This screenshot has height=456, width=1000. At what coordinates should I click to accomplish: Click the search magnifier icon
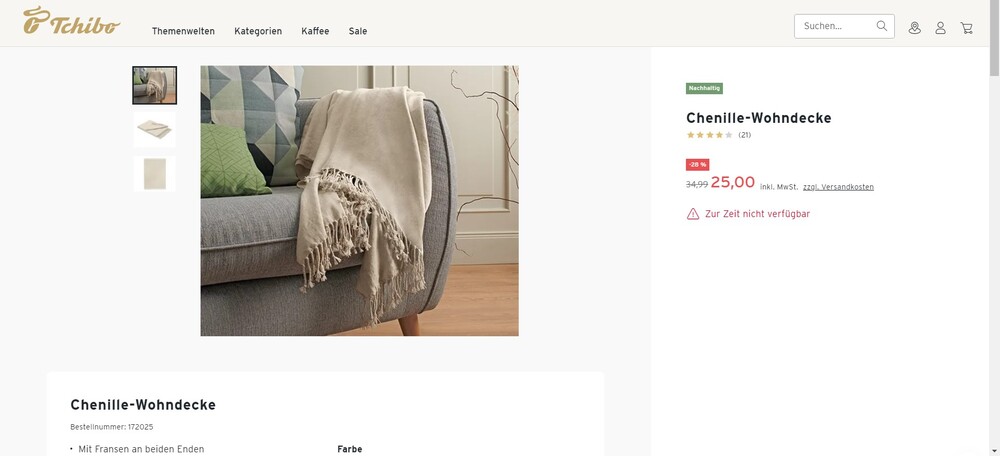pos(881,26)
